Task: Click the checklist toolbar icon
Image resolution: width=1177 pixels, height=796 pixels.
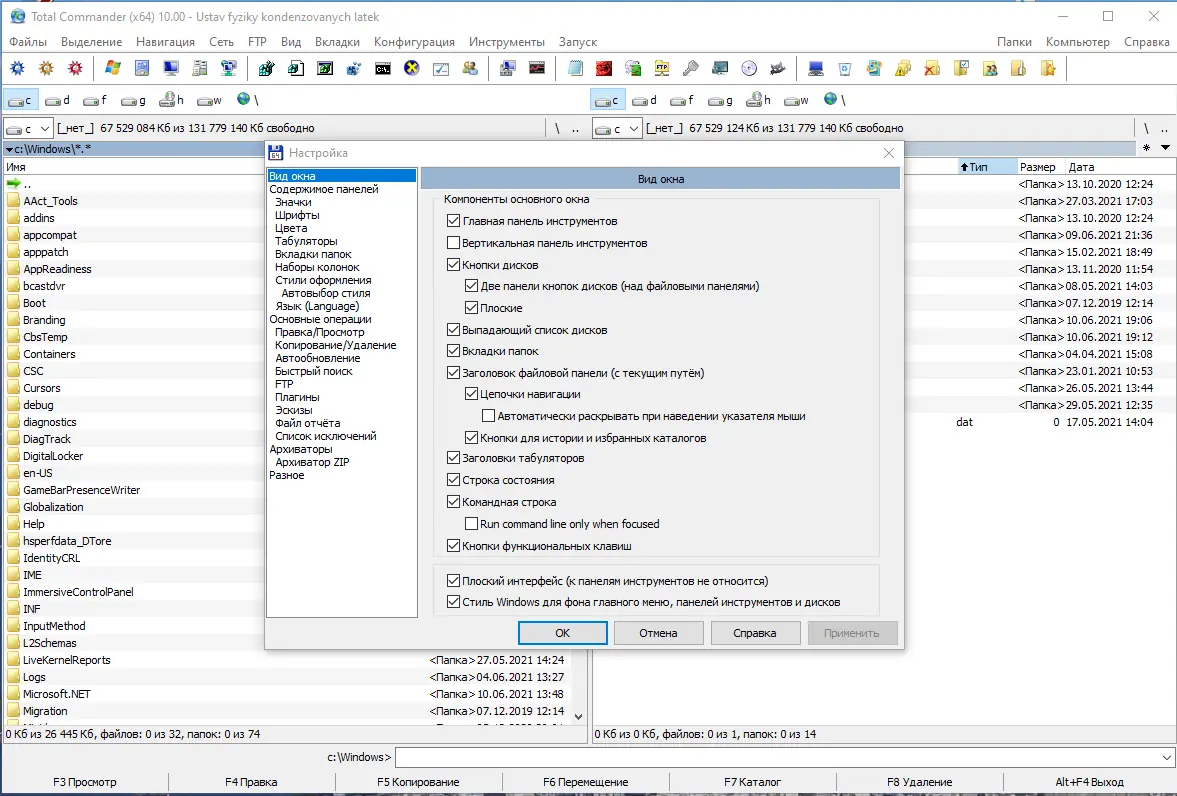Action: [441, 68]
